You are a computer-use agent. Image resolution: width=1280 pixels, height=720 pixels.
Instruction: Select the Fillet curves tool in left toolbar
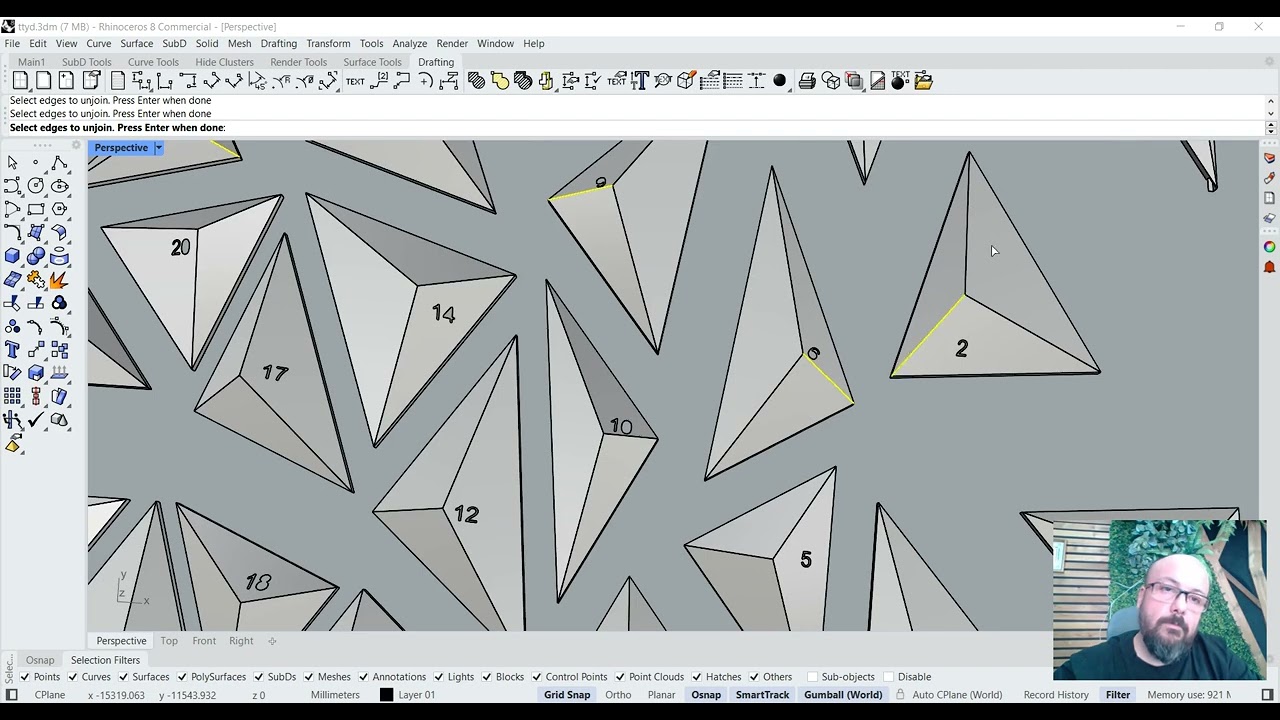tap(12, 232)
